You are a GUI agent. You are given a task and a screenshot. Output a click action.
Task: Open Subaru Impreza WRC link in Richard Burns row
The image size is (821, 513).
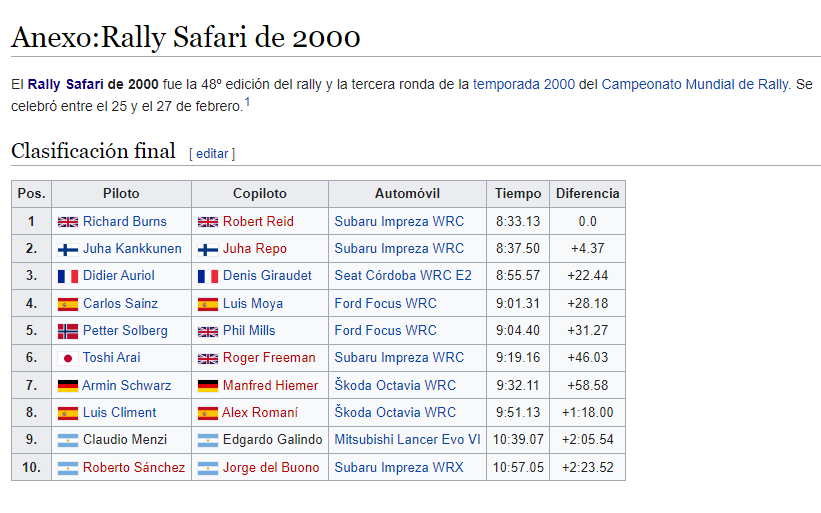click(x=399, y=221)
